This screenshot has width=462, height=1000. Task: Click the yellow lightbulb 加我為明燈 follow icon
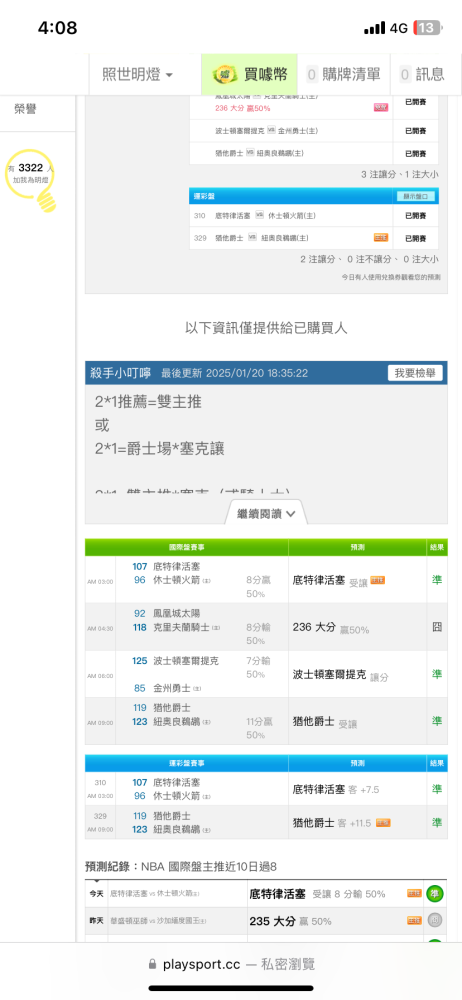pos(31,180)
